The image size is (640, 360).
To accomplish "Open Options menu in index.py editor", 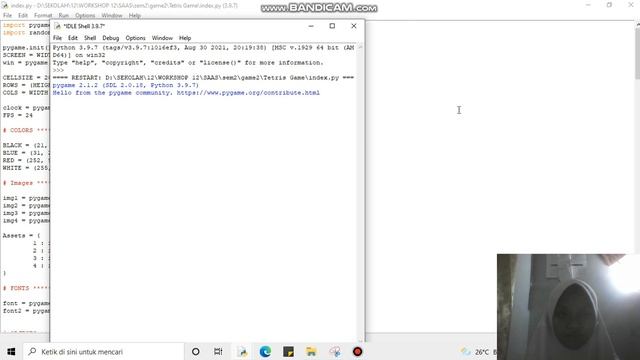I will click(x=85, y=16).
